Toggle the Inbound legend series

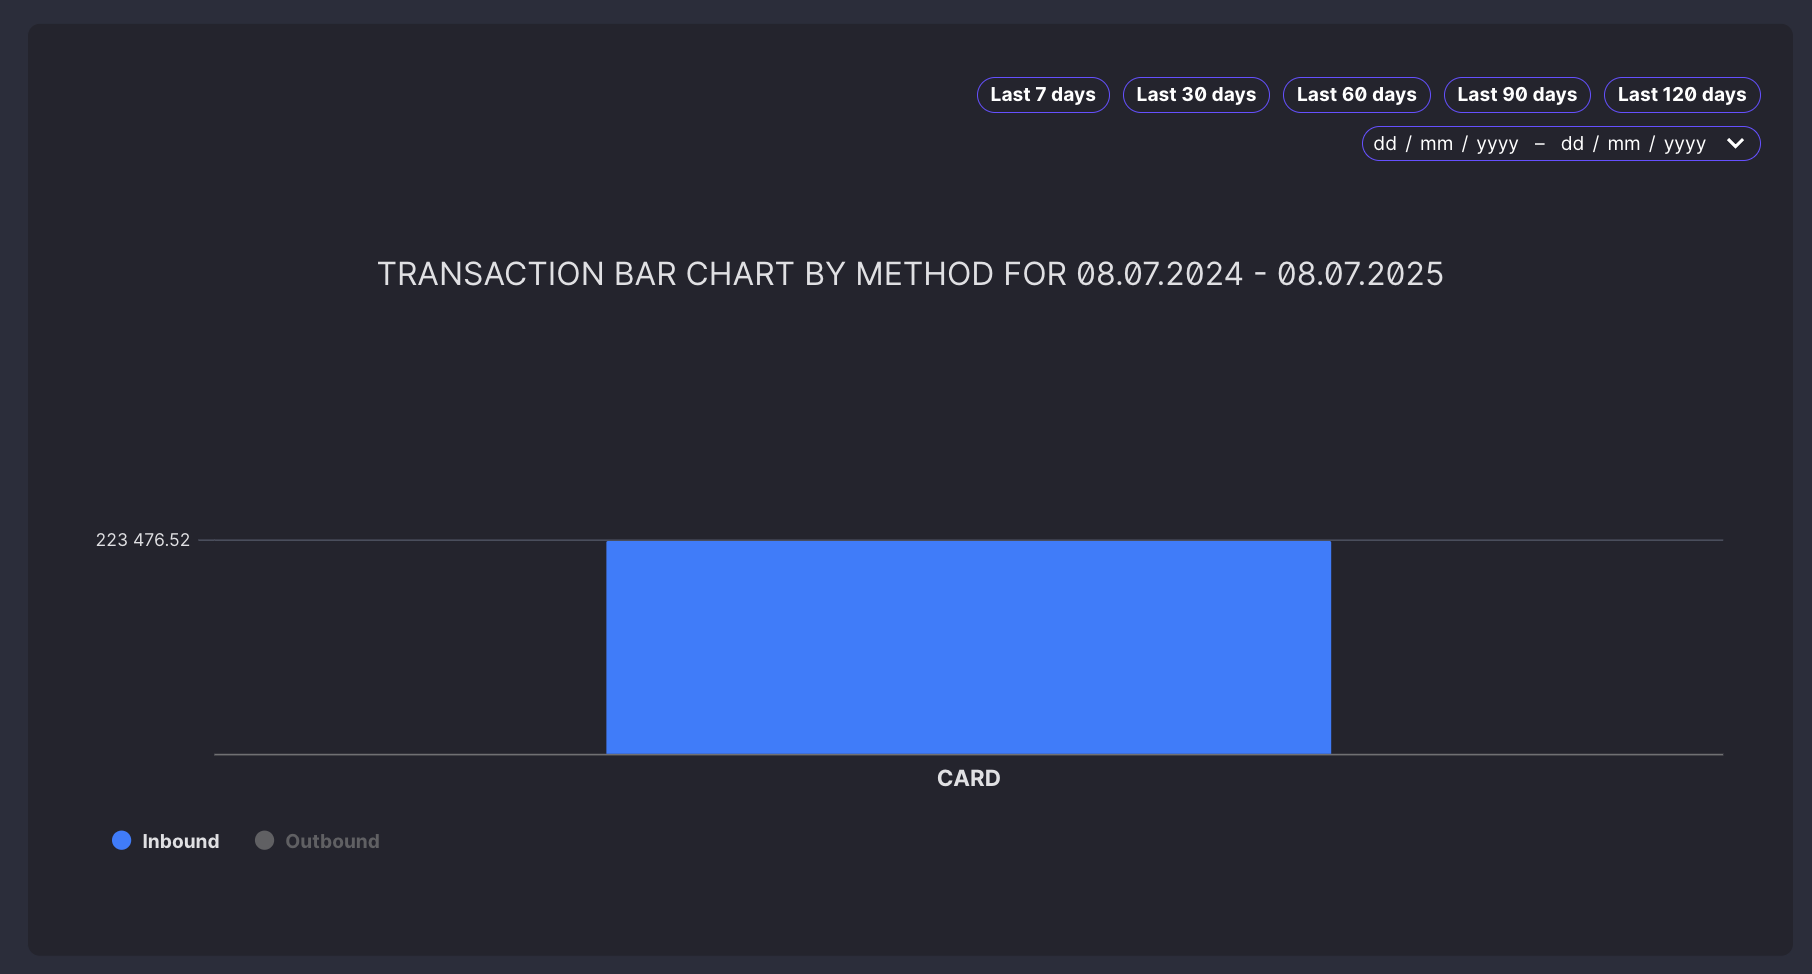[166, 841]
